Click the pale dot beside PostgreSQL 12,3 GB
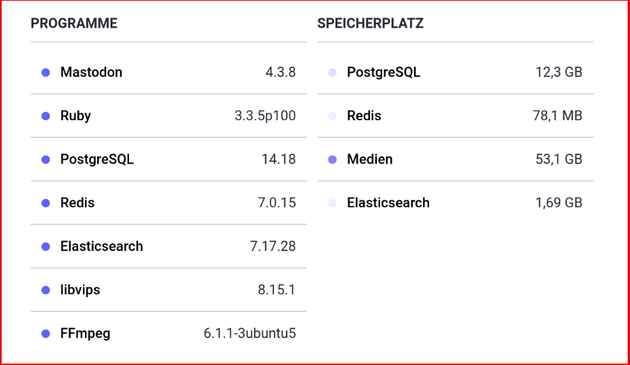Viewport: 630px width, 365px height. click(332, 72)
